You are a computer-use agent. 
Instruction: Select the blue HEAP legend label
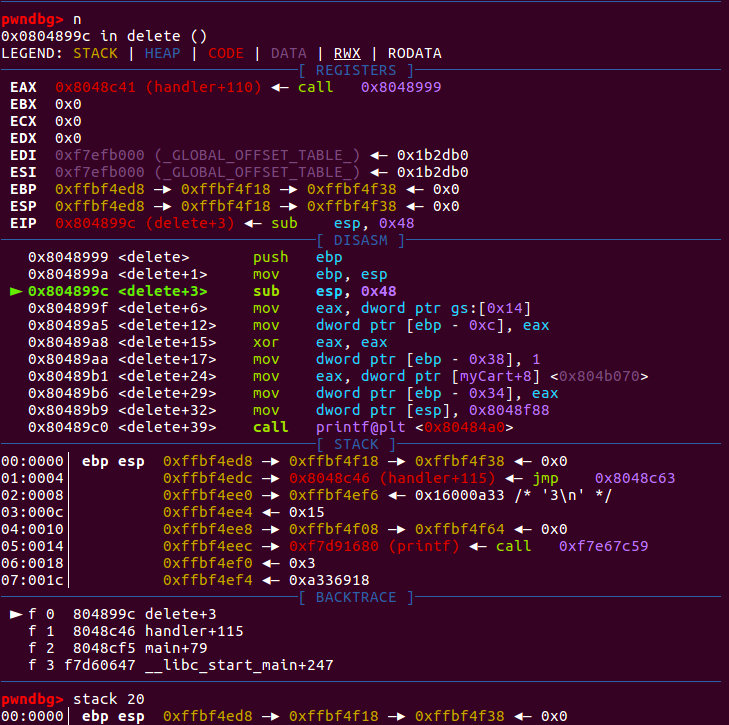click(x=163, y=53)
